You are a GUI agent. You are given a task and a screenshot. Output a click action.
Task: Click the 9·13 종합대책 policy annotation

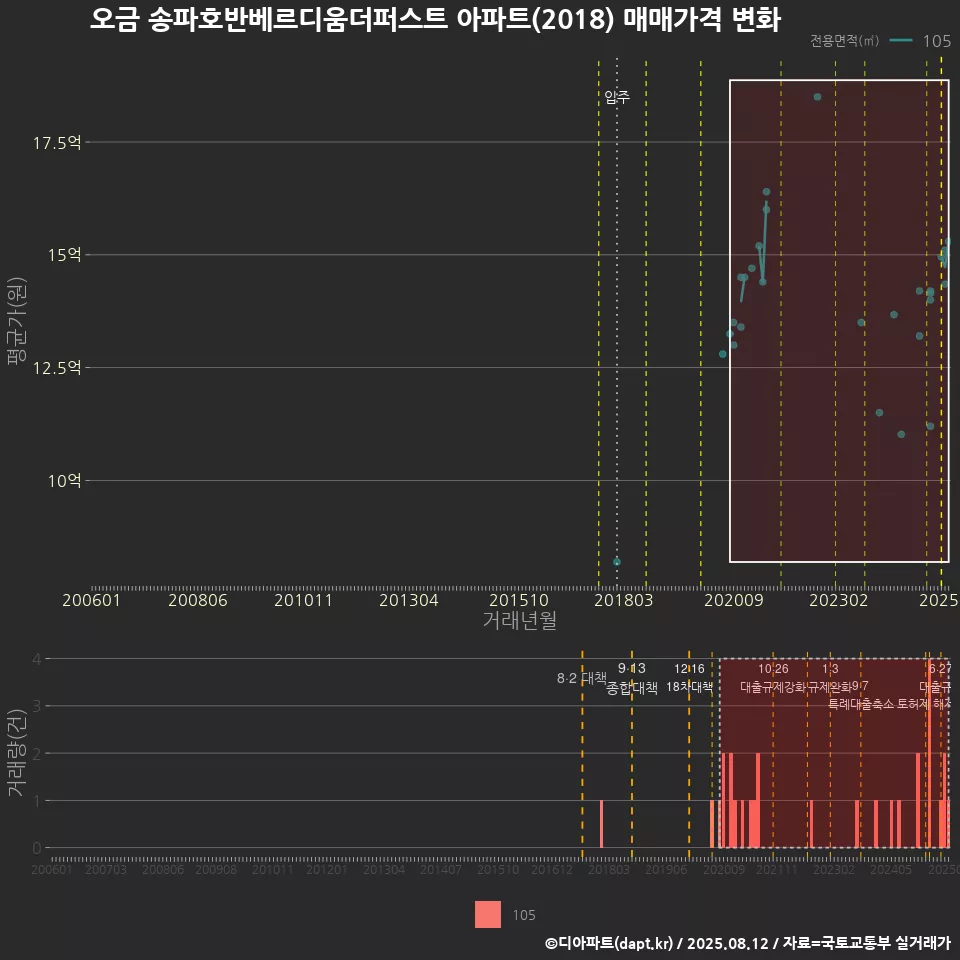point(632,678)
